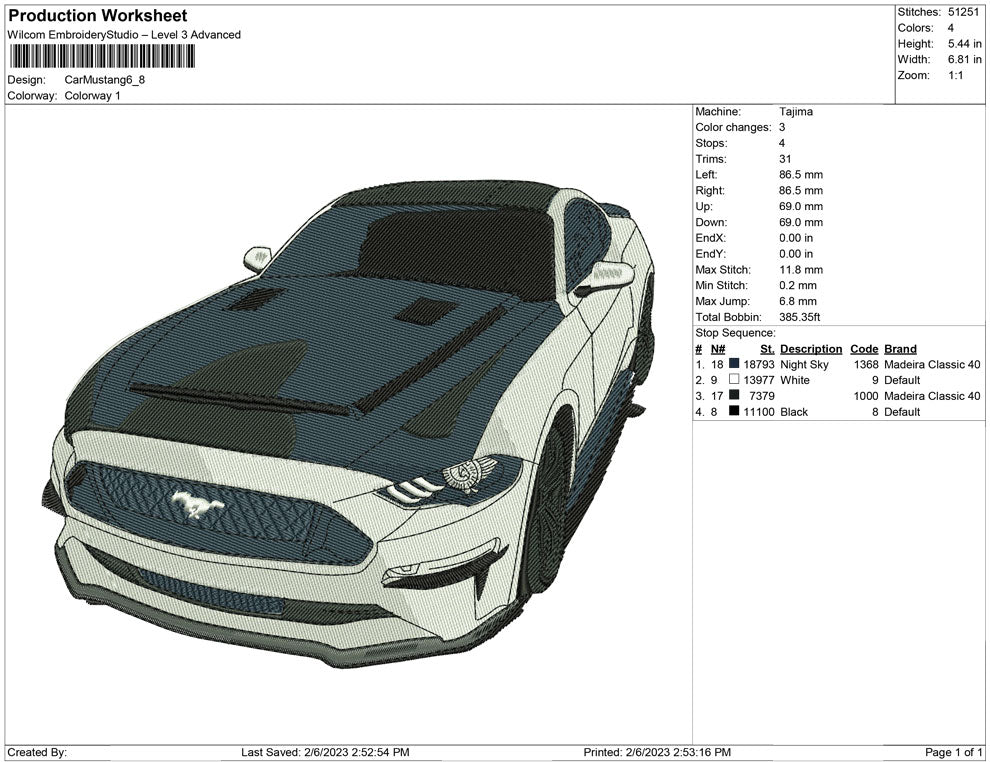Click the Mustang pony emblem on the grille
Image resolution: width=990 pixels, height=762 pixels.
(x=198, y=505)
